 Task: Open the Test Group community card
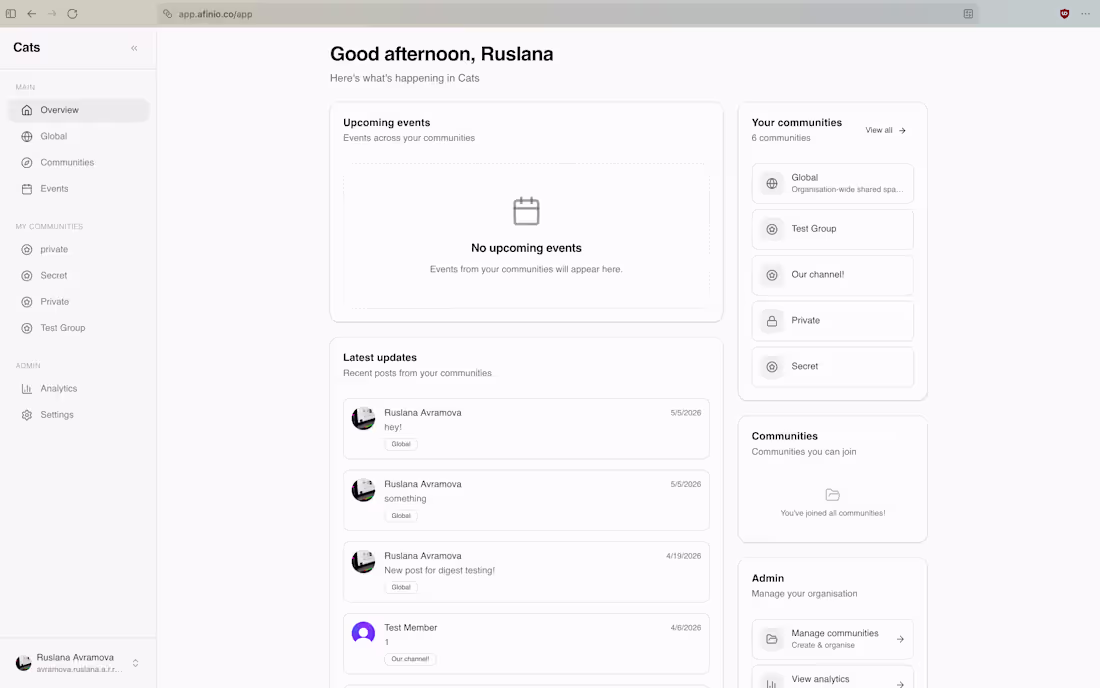pyautogui.click(x=833, y=229)
